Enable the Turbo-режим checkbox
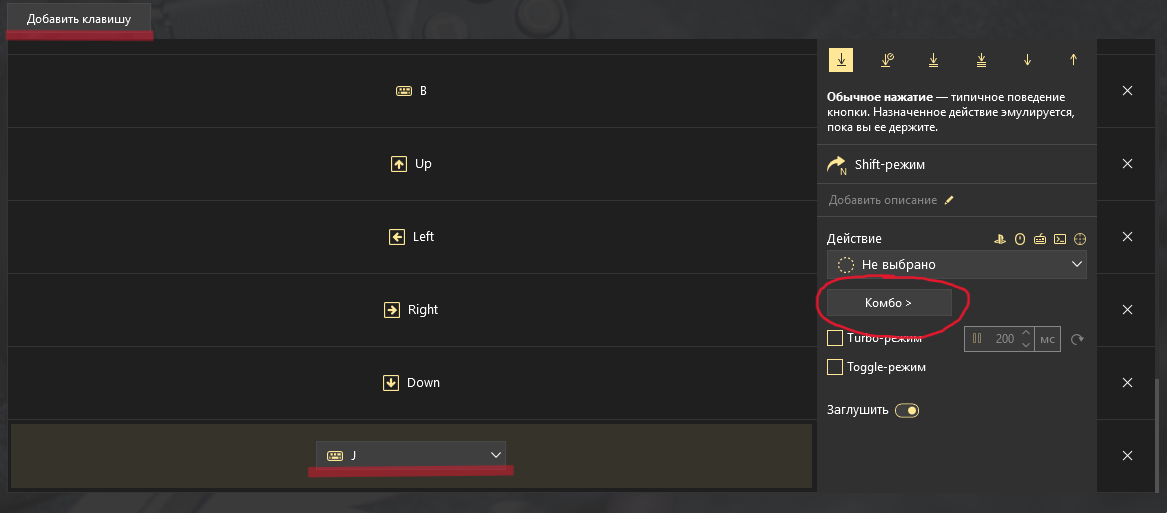1167x513 pixels. (x=835, y=339)
